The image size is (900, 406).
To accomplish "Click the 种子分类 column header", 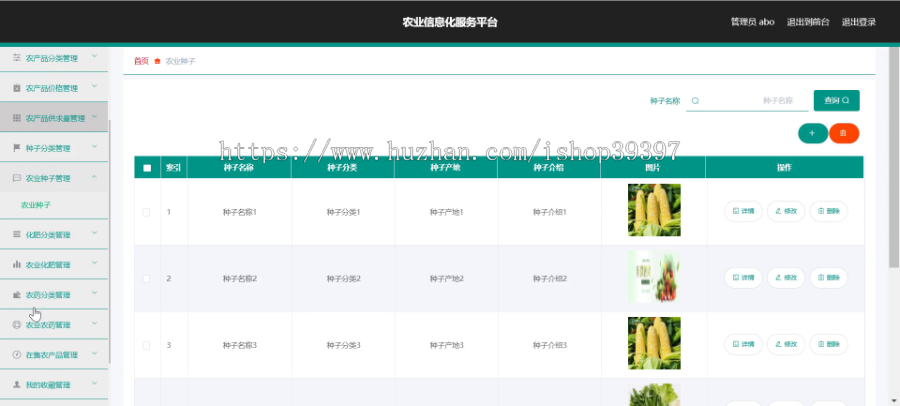I will point(343,168).
